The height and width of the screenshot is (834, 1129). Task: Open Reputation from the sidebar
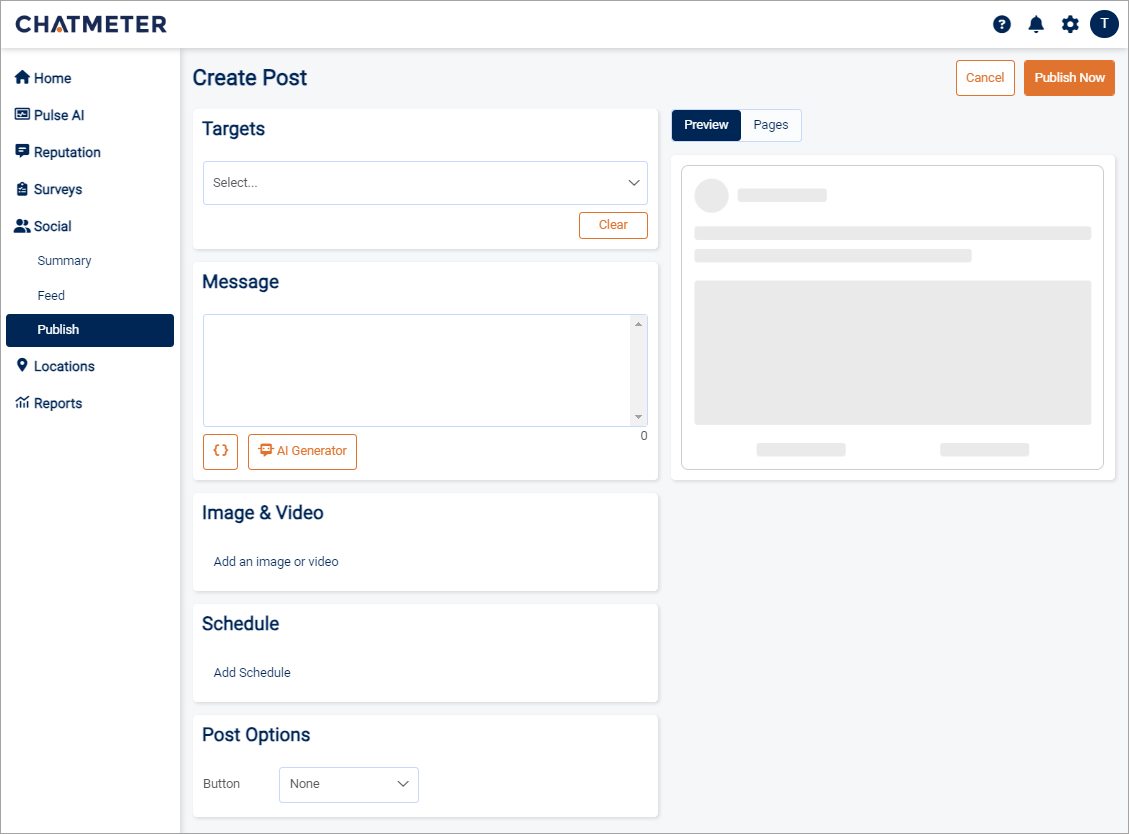tap(22, 151)
